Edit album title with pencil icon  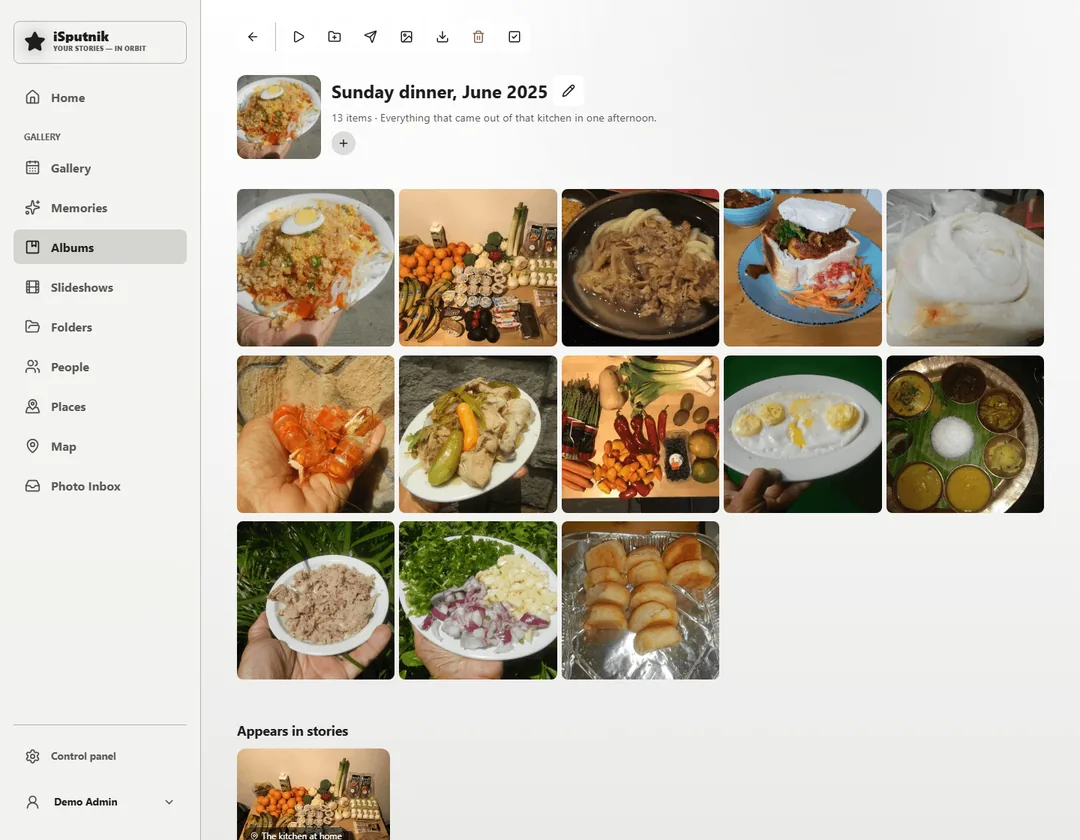click(568, 91)
